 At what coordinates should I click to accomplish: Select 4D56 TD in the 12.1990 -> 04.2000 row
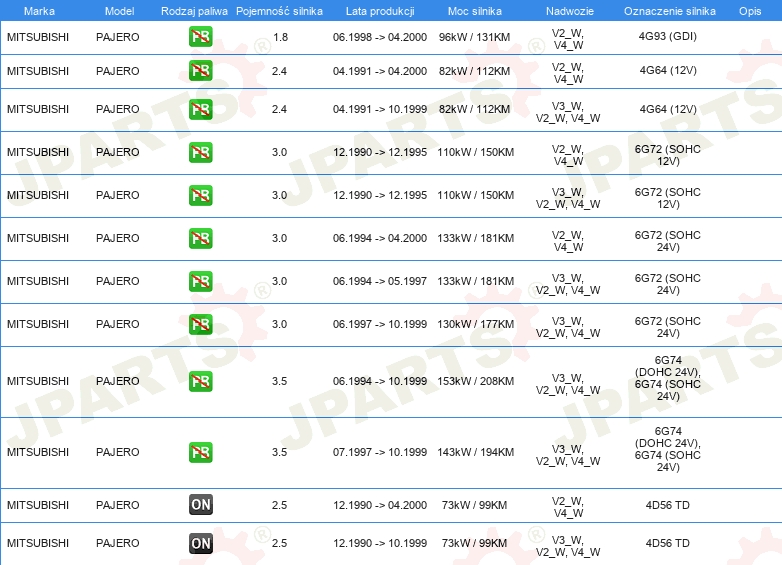pyautogui.click(x=668, y=505)
